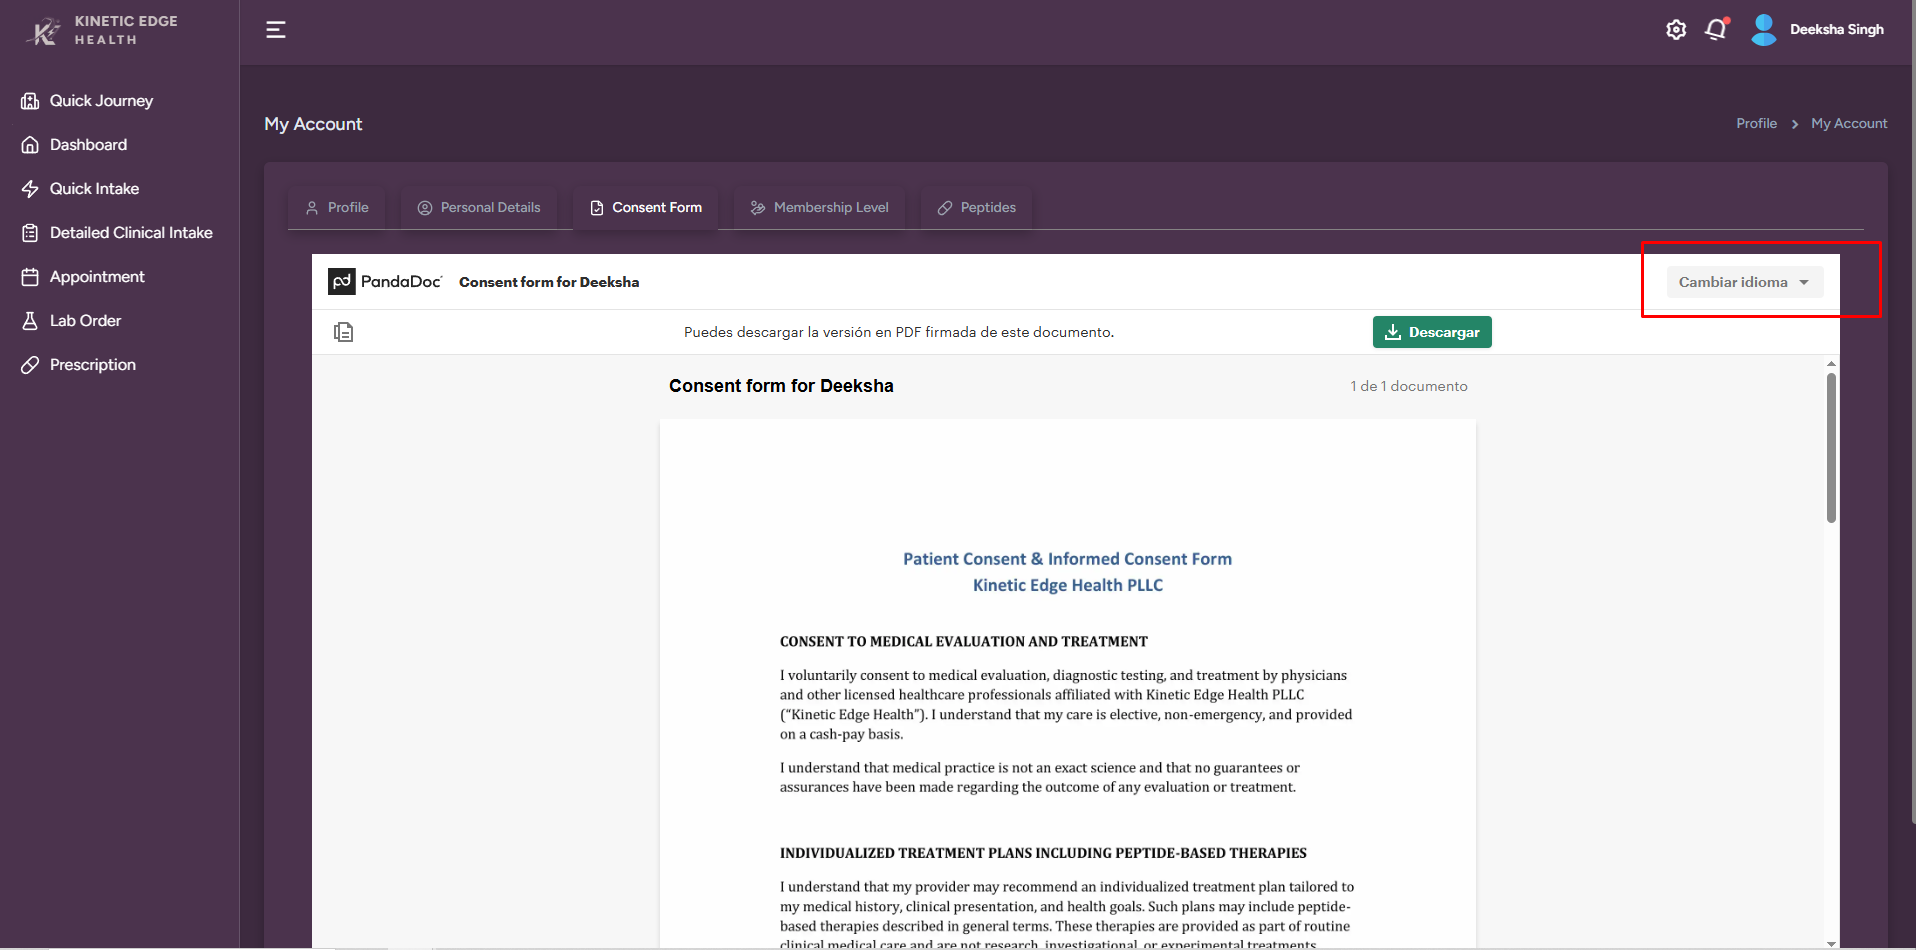The width and height of the screenshot is (1916, 950).
Task: Click the Profile breadcrumb link
Action: tap(1756, 124)
